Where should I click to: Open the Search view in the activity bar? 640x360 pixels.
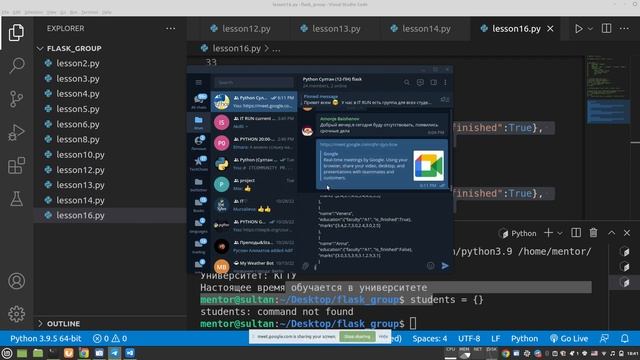pos(16,65)
